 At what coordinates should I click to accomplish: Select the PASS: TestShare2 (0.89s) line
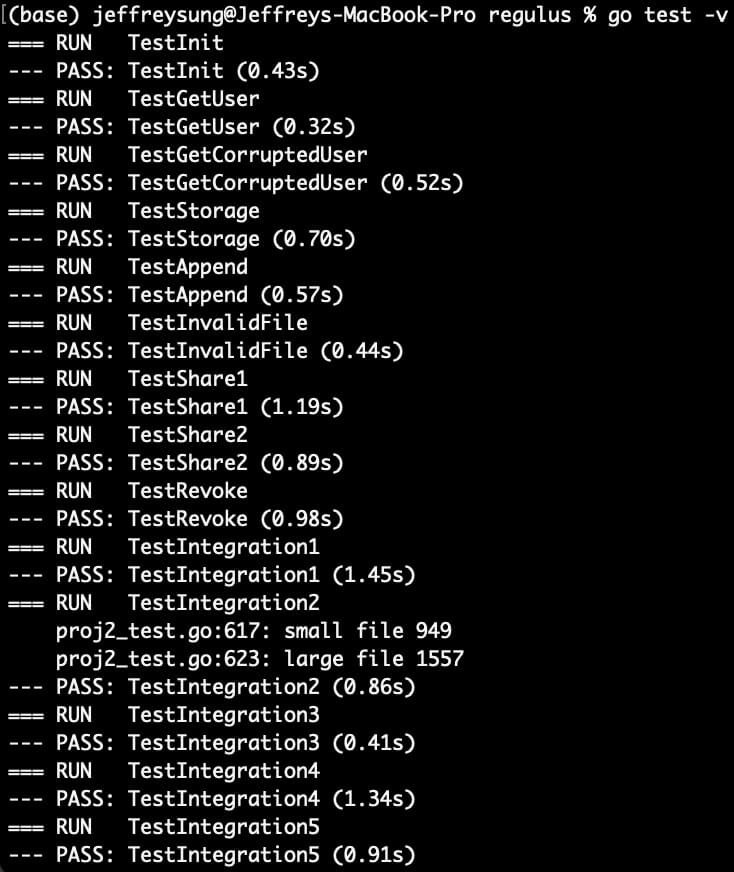click(176, 463)
